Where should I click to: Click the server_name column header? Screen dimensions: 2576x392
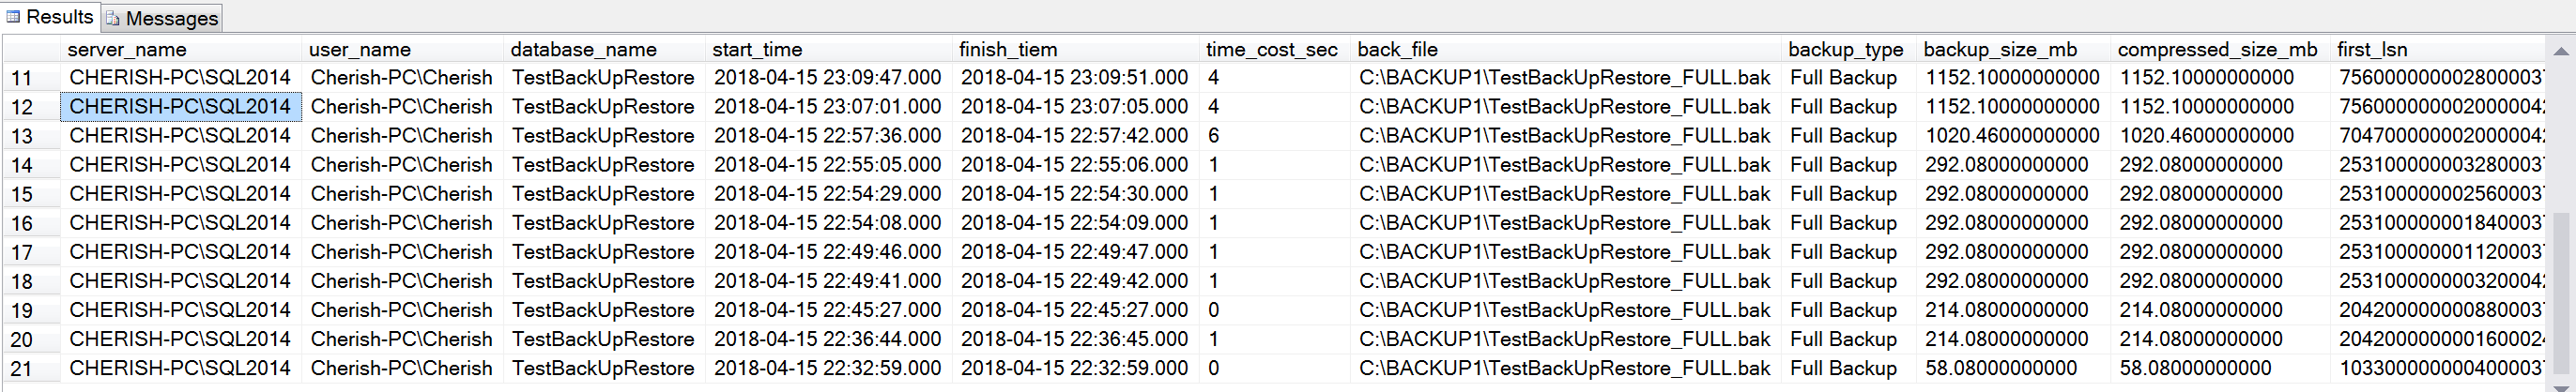click(127, 49)
